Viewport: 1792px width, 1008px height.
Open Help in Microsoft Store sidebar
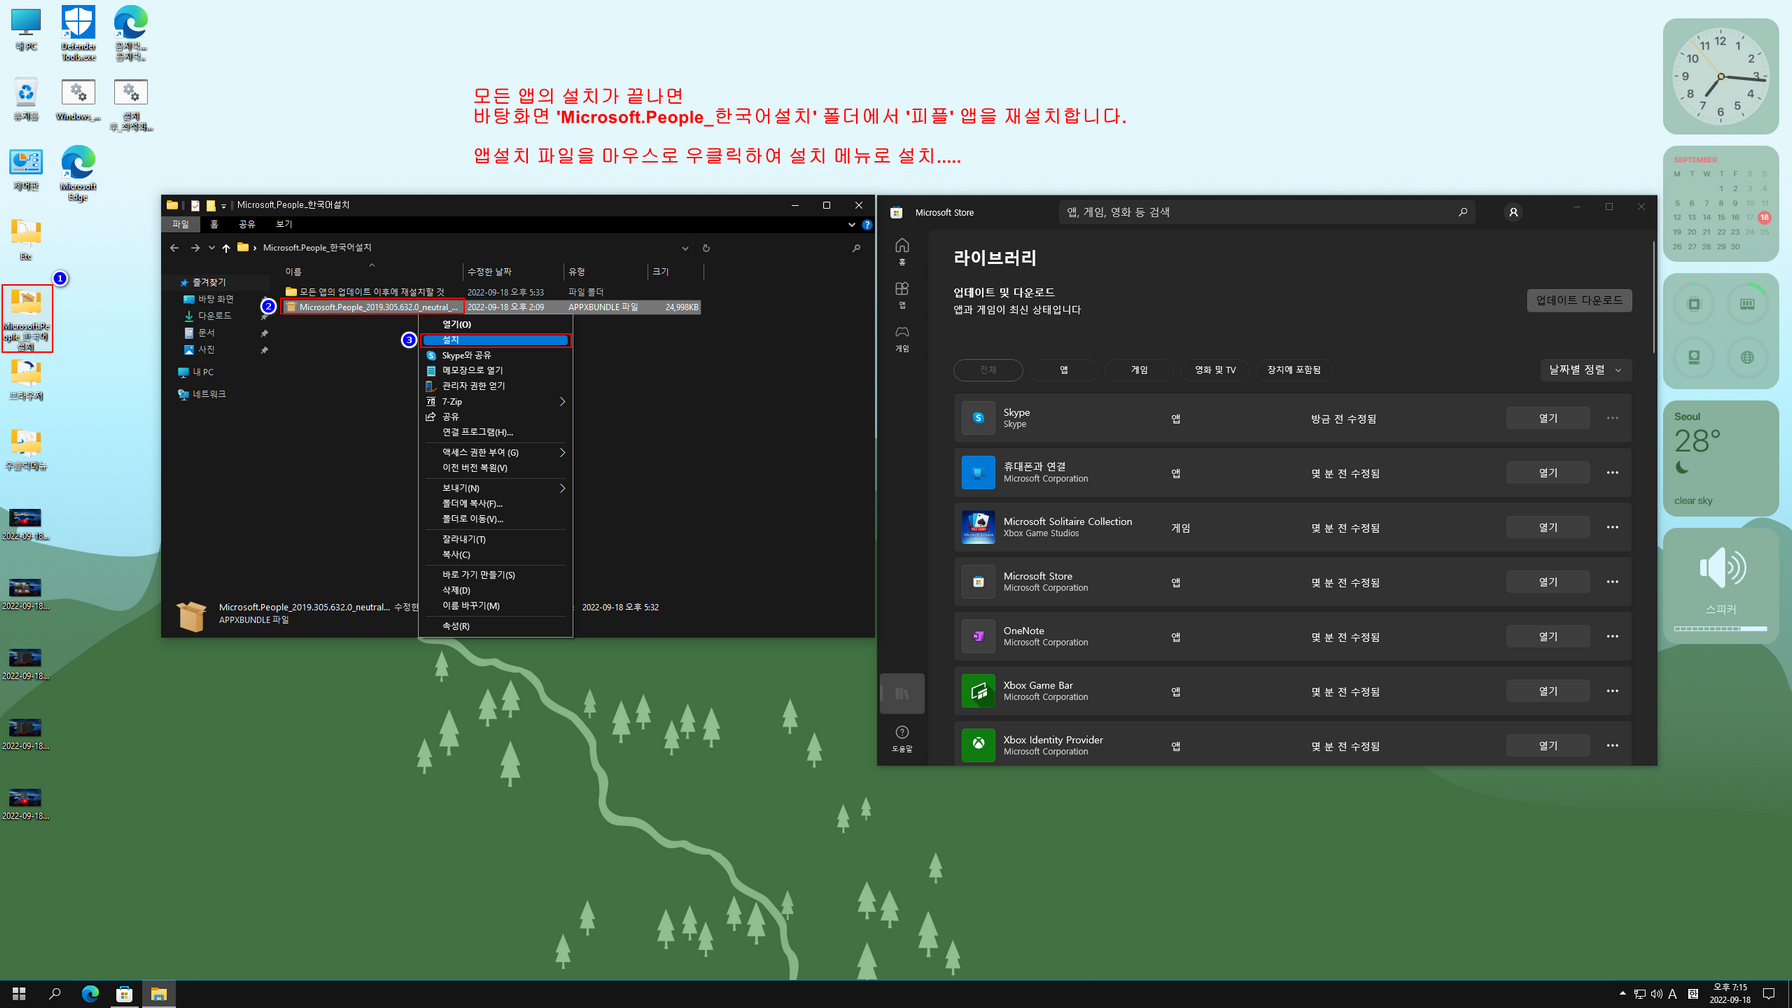(902, 739)
